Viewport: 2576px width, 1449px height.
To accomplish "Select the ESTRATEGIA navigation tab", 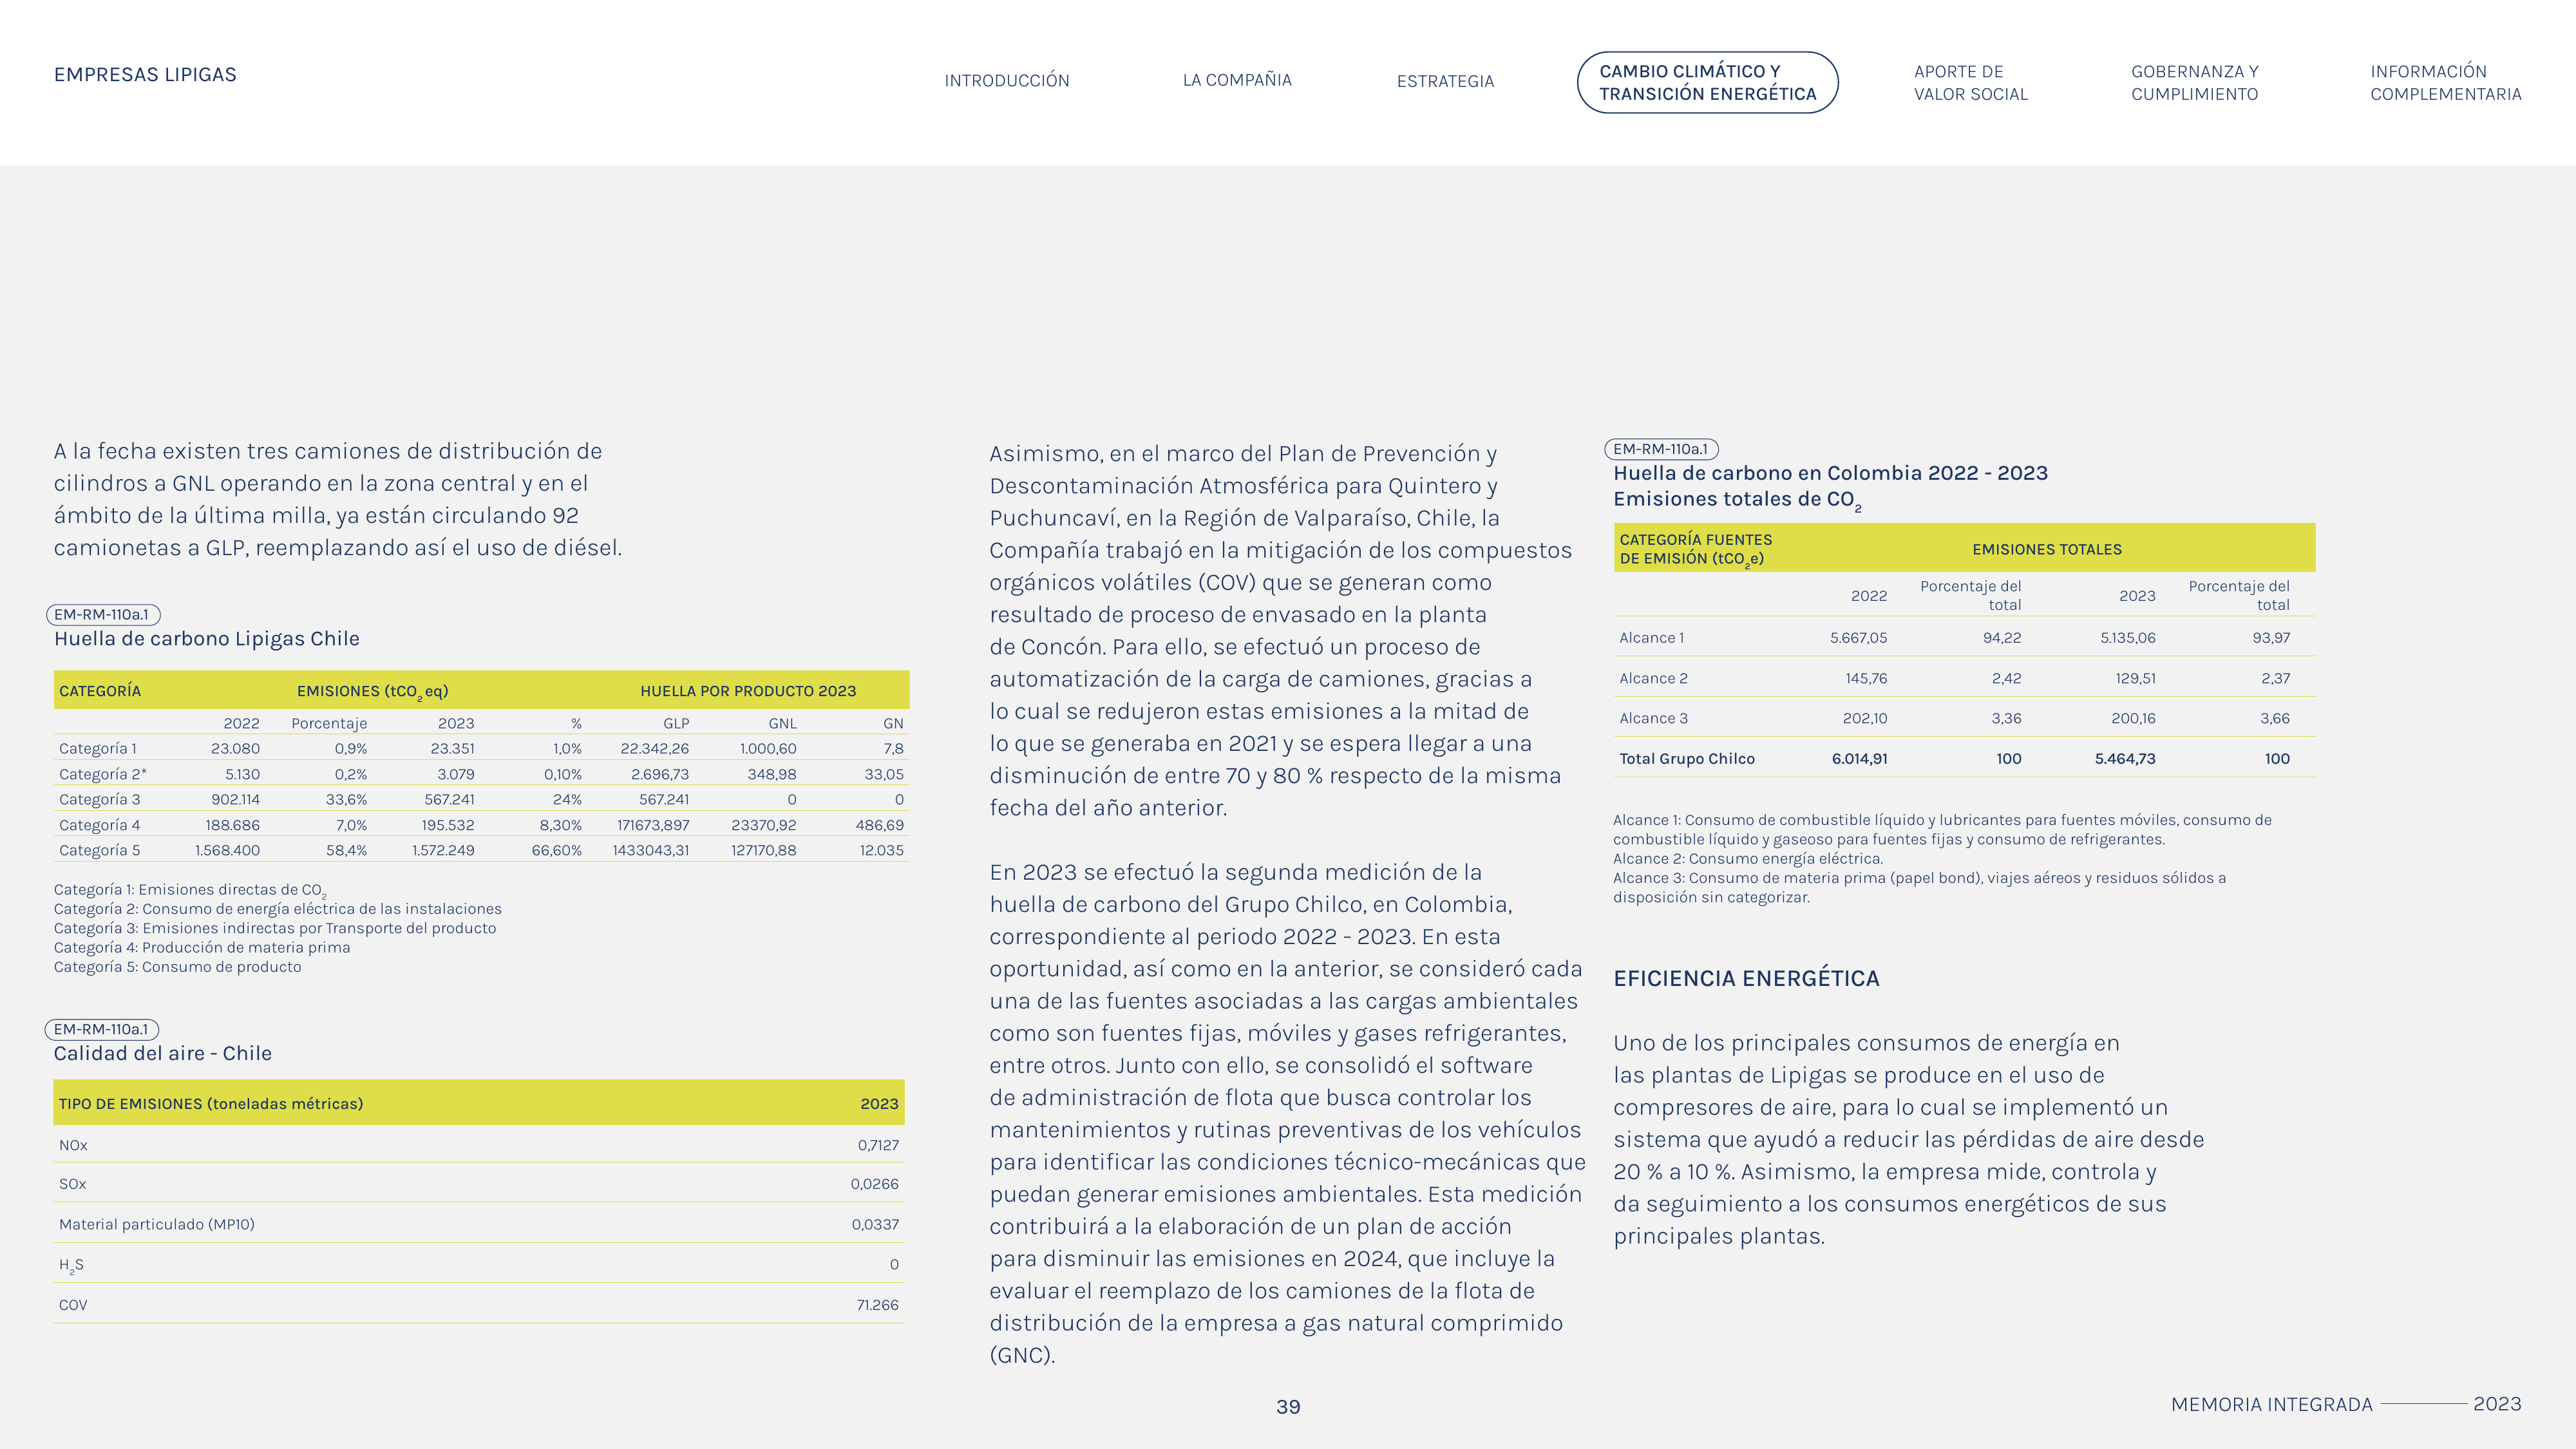I will (1445, 81).
